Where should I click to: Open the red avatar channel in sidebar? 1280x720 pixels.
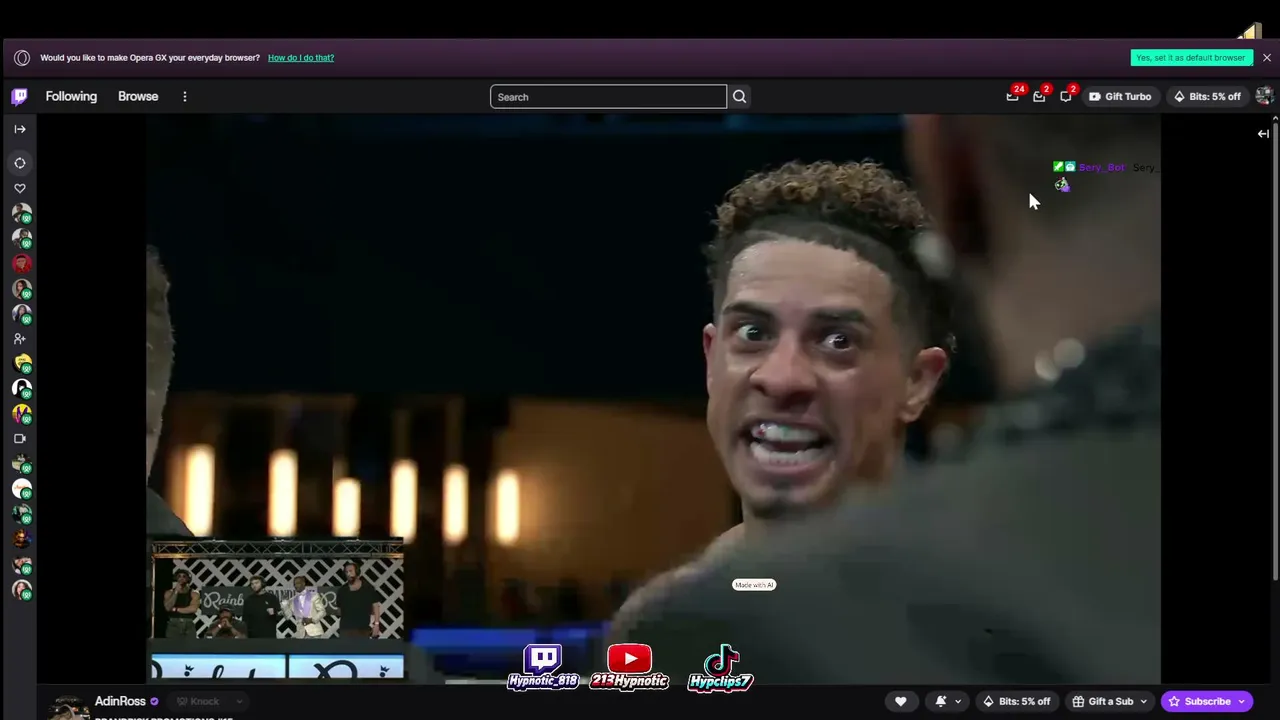(21, 264)
